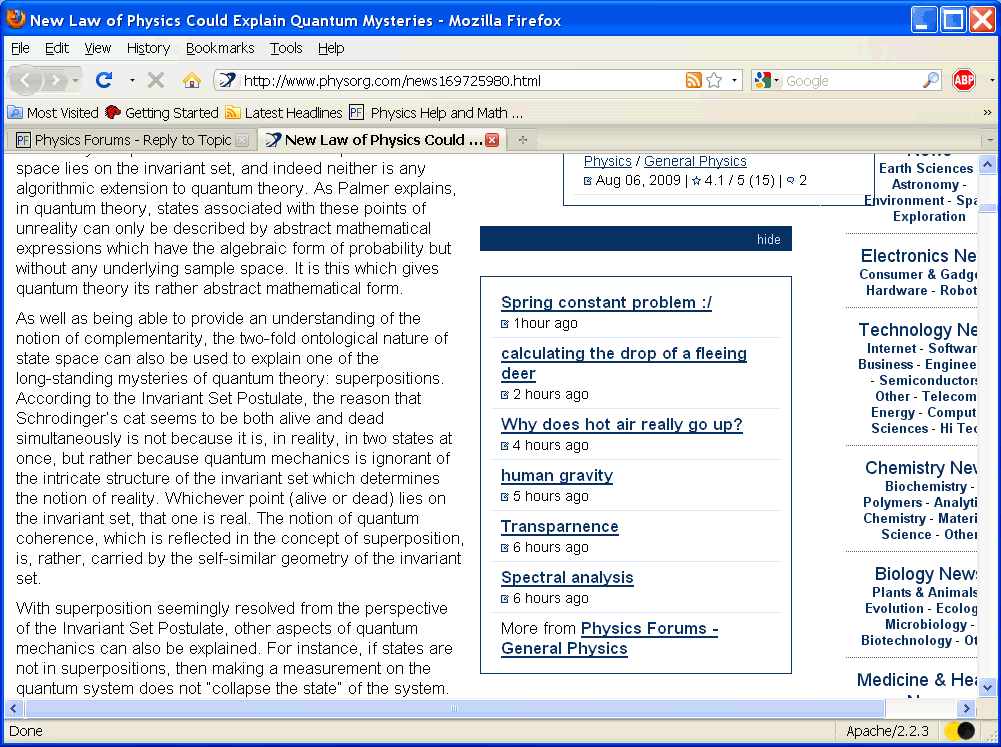Open the list all tabs dropdown
The width and height of the screenshot is (1001, 747).
coord(990,140)
